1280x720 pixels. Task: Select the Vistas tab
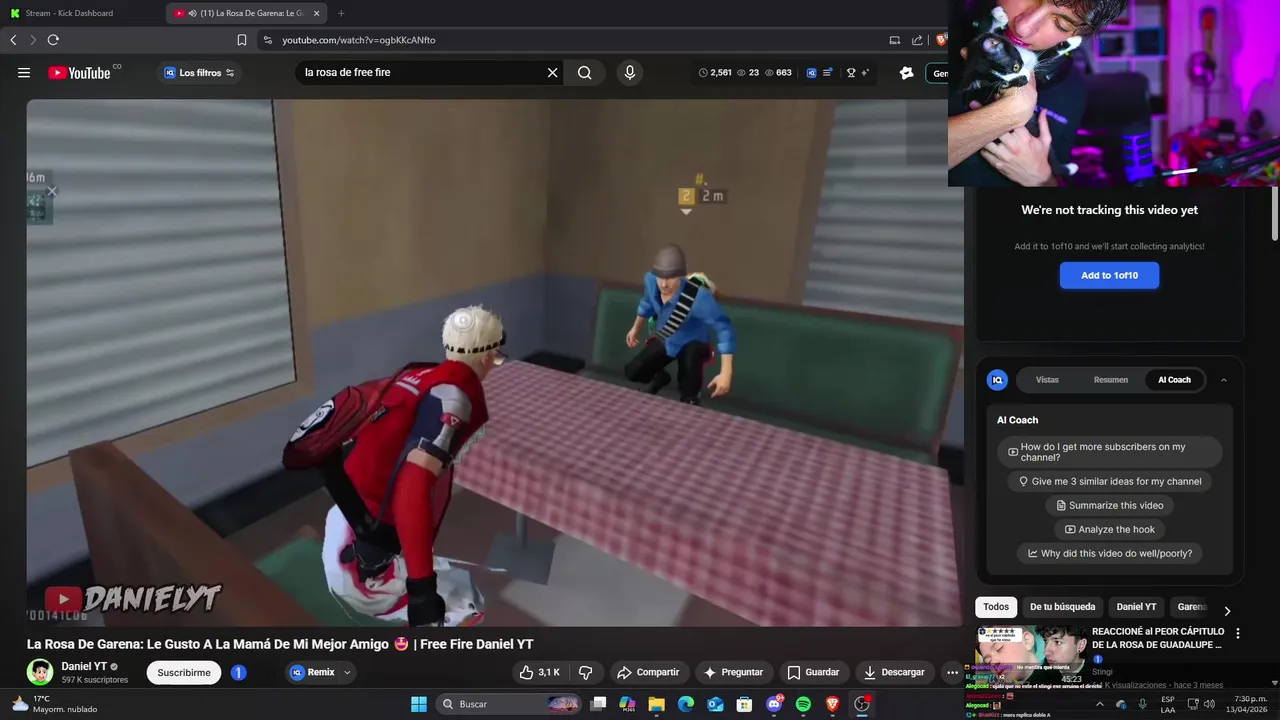(x=1047, y=380)
